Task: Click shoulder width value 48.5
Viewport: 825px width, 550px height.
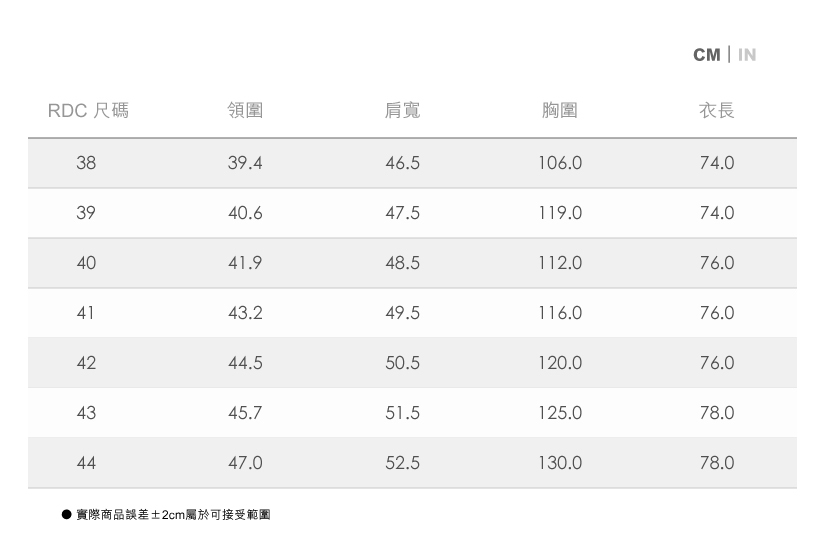Action: [x=402, y=263]
